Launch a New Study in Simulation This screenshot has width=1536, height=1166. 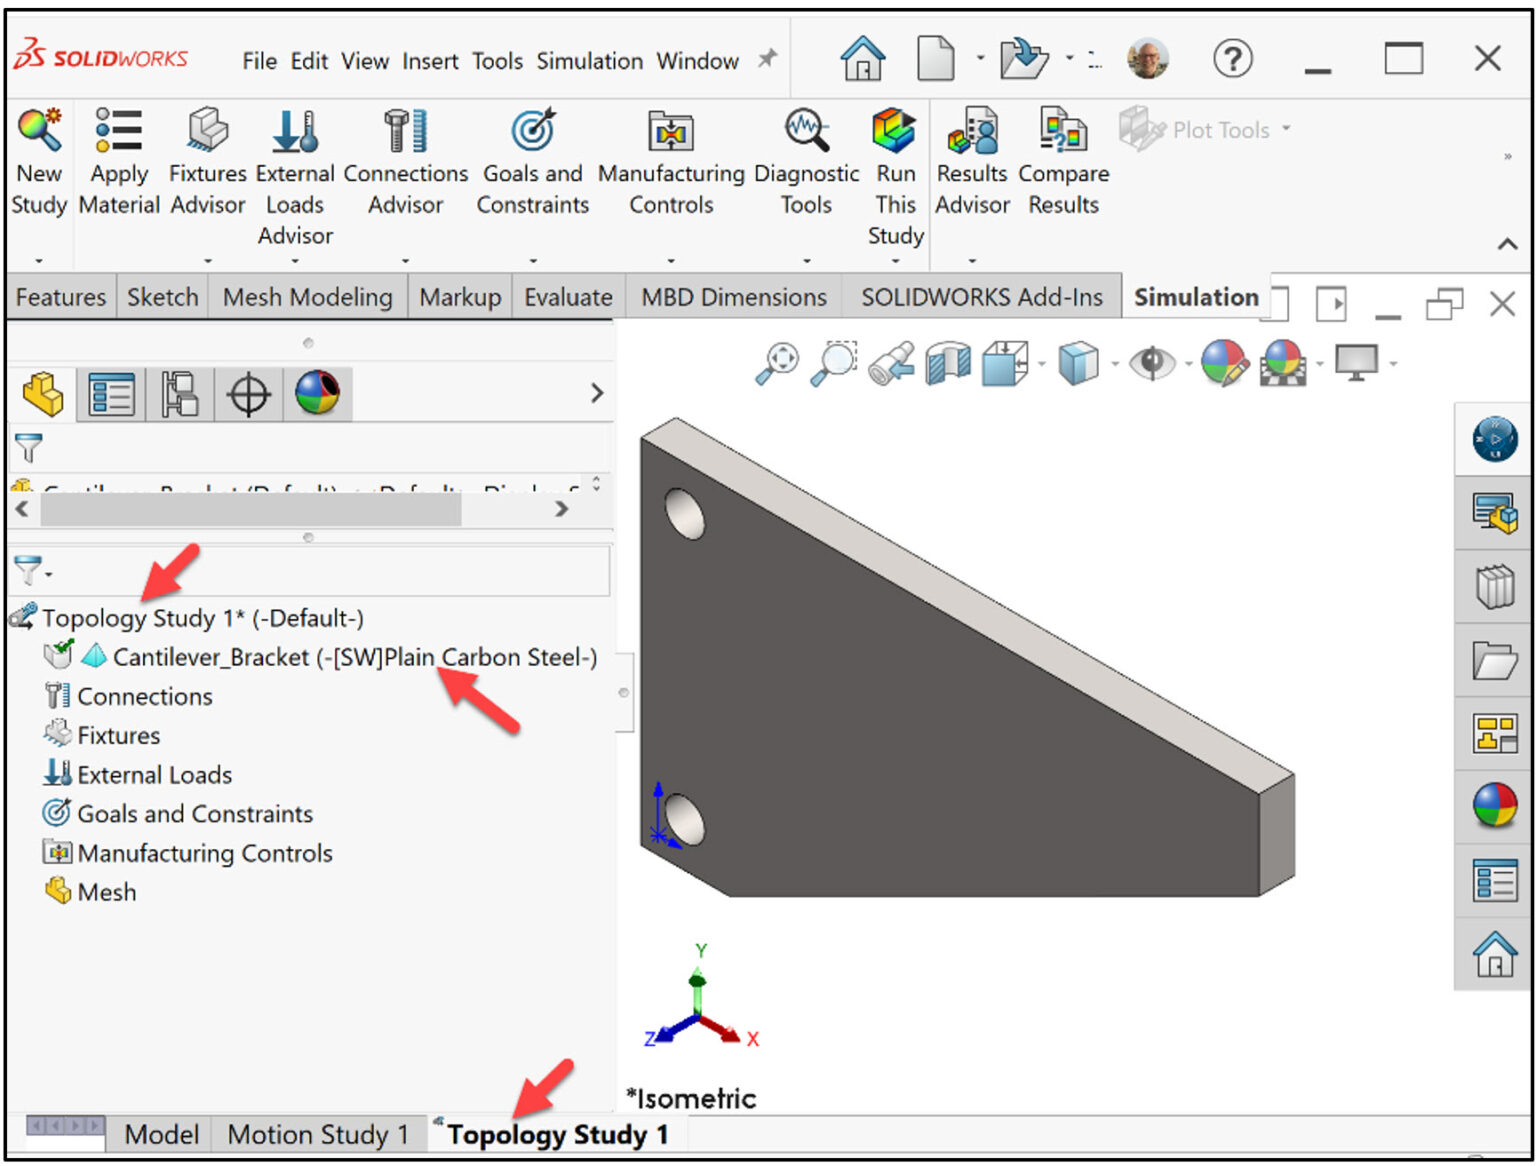[x=38, y=160]
